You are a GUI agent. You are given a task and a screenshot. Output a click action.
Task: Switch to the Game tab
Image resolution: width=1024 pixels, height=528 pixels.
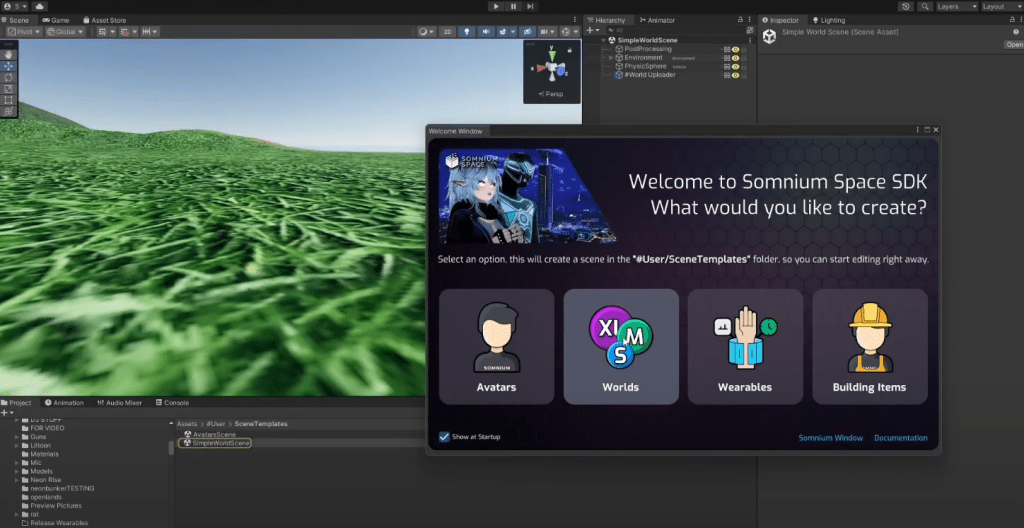coord(56,20)
